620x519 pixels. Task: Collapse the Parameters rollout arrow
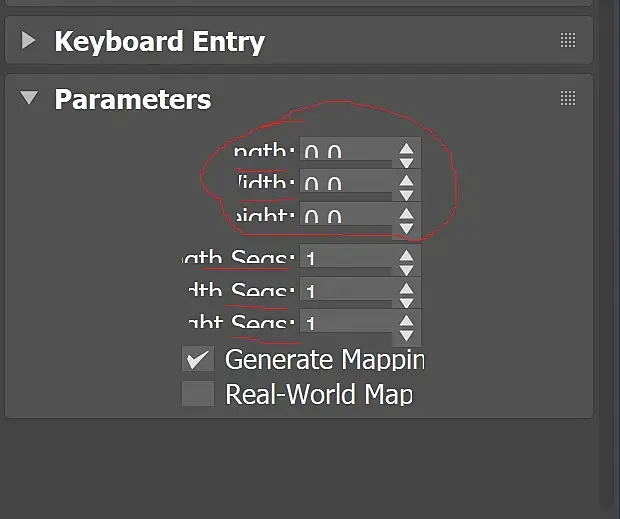pyautogui.click(x=29, y=98)
